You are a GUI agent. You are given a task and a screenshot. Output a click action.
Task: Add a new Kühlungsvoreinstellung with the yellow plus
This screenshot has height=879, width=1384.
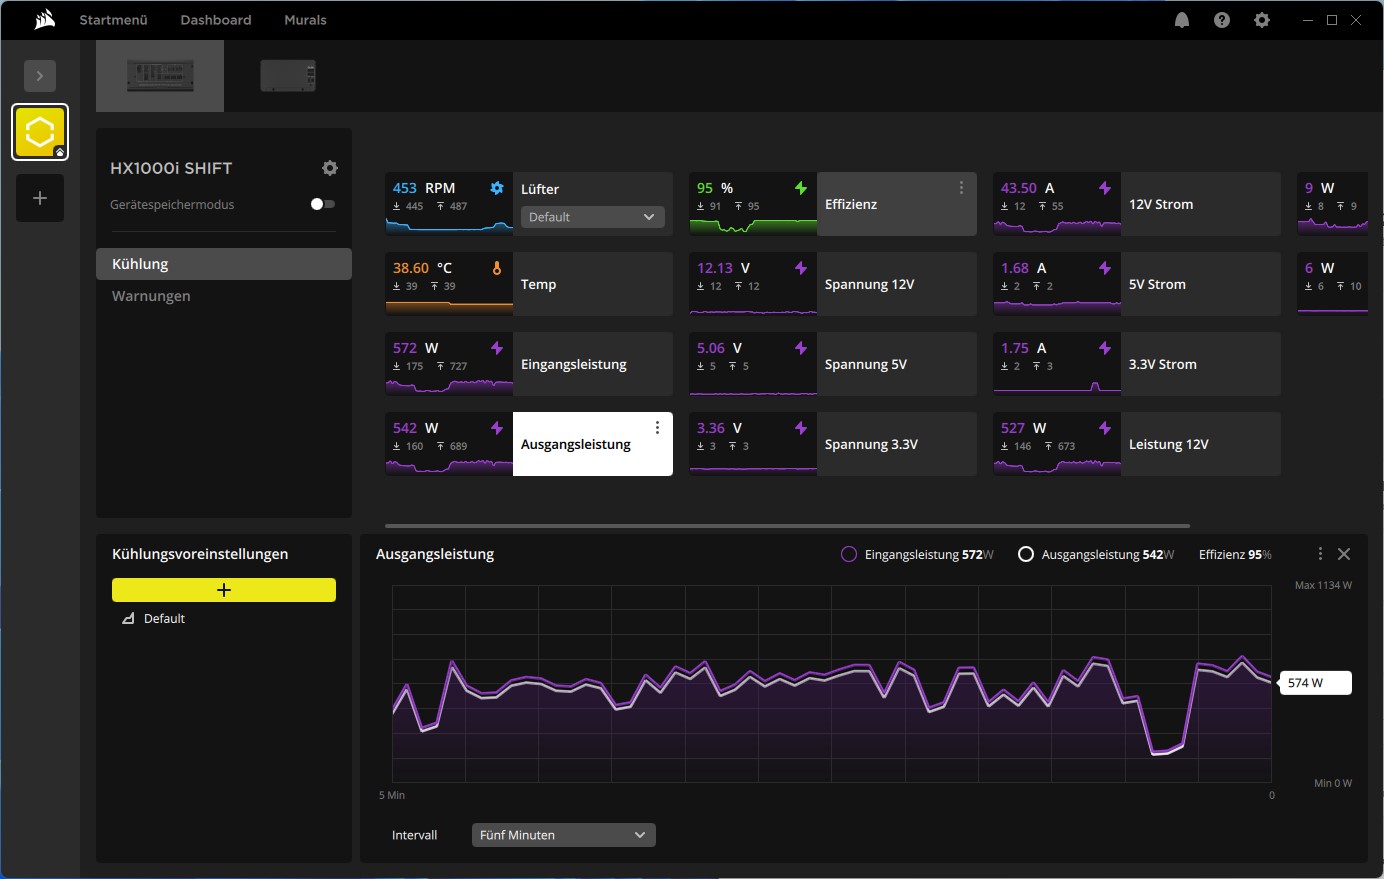223,590
